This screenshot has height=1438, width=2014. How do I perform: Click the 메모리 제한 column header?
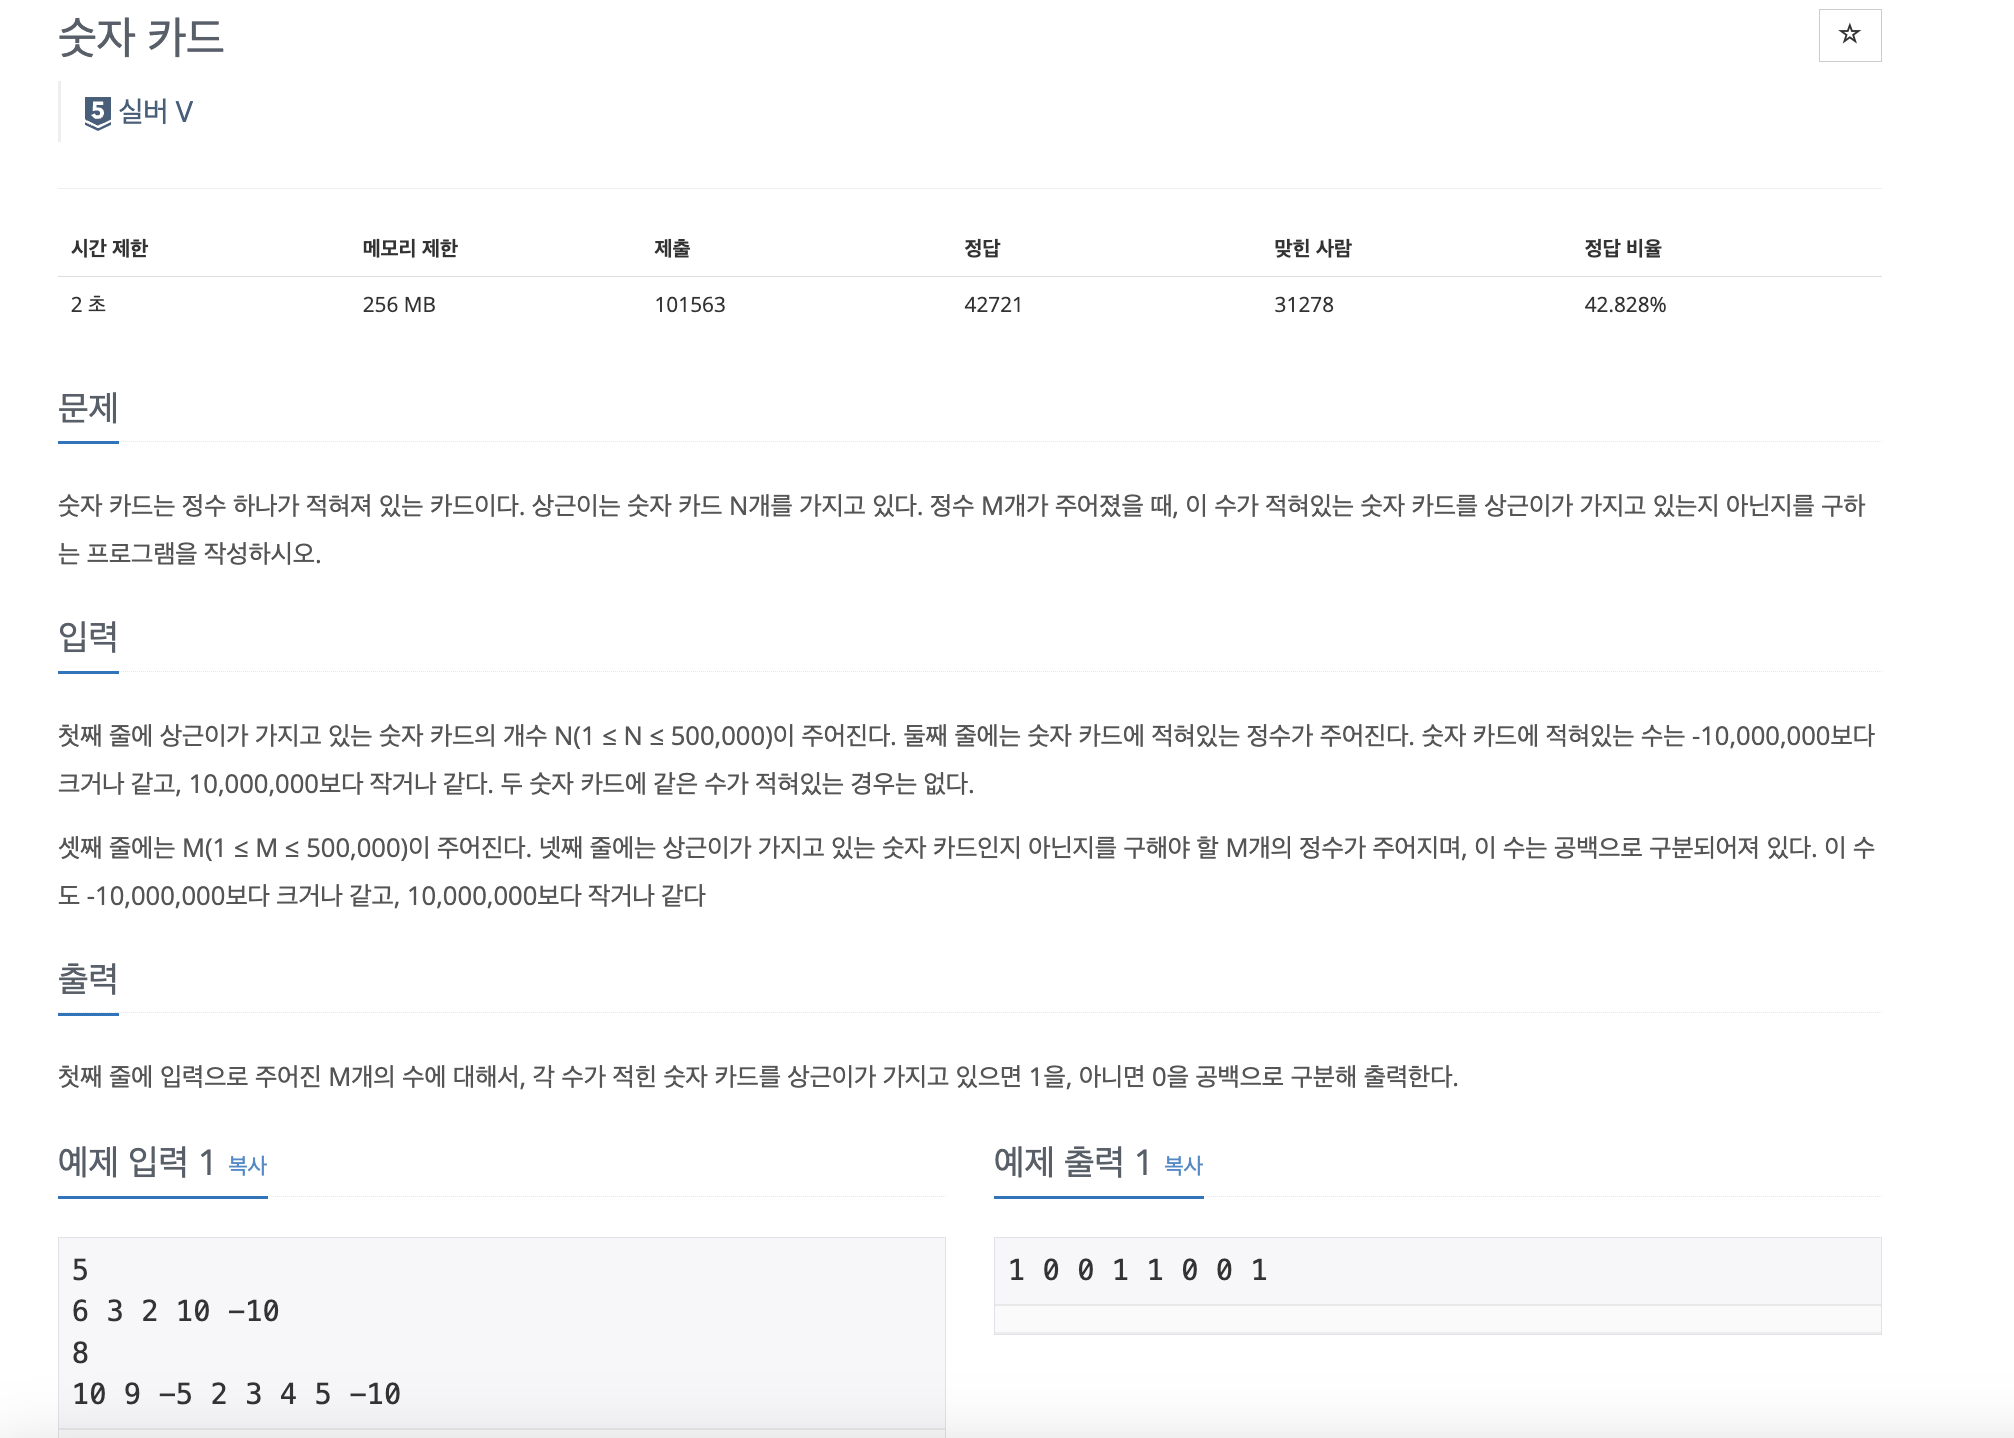tap(409, 248)
